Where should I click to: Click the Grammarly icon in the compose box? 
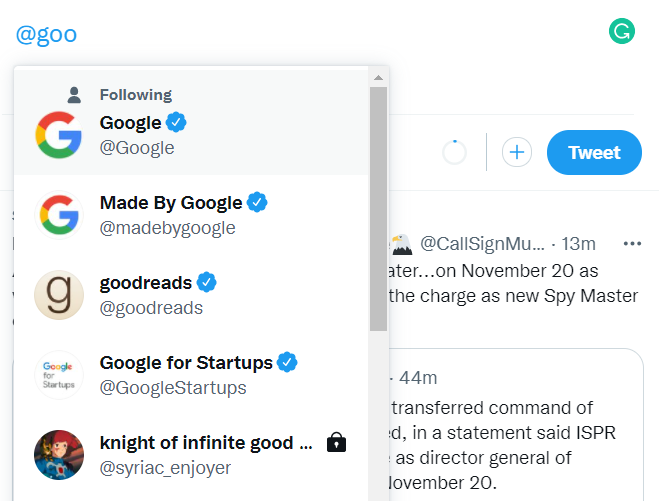tap(622, 31)
